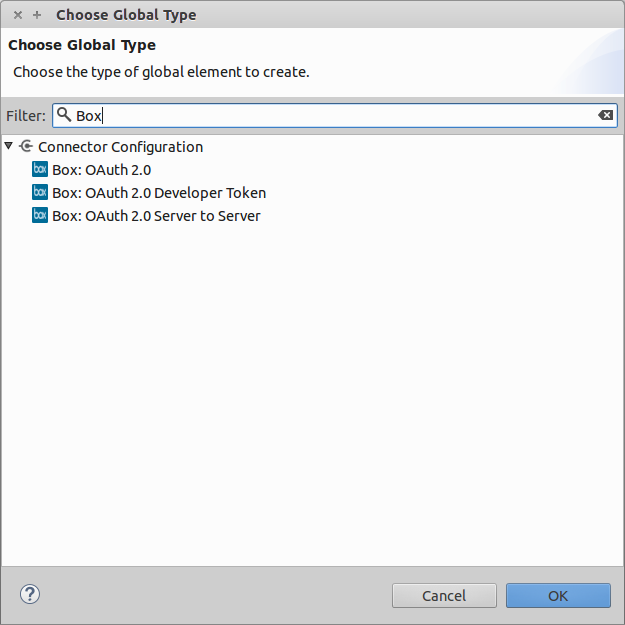Open help with the question mark icon
The height and width of the screenshot is (625, 625).
[x=30, y=595]
